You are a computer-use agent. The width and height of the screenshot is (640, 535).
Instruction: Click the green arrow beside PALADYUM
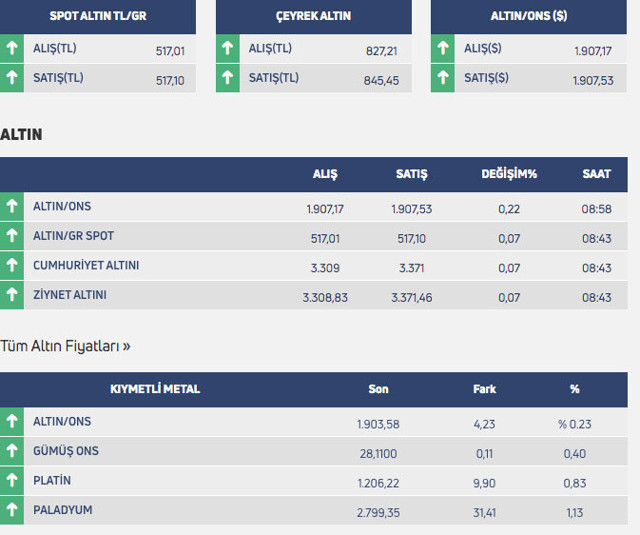(12, 510)
